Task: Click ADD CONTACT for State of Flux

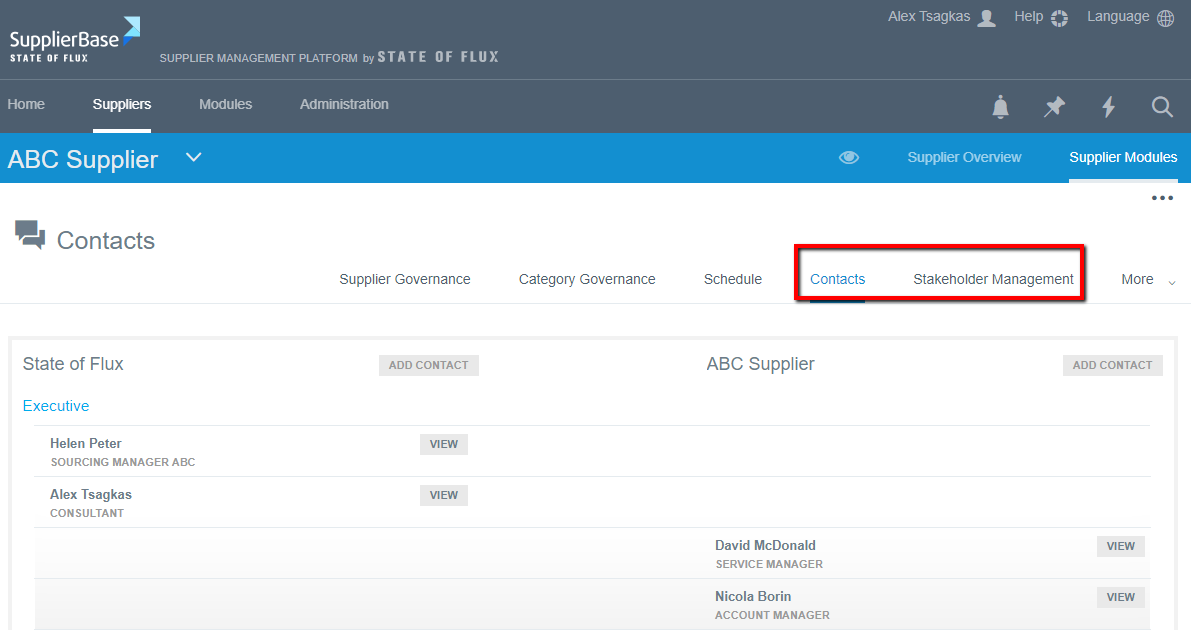Action: 428,365
